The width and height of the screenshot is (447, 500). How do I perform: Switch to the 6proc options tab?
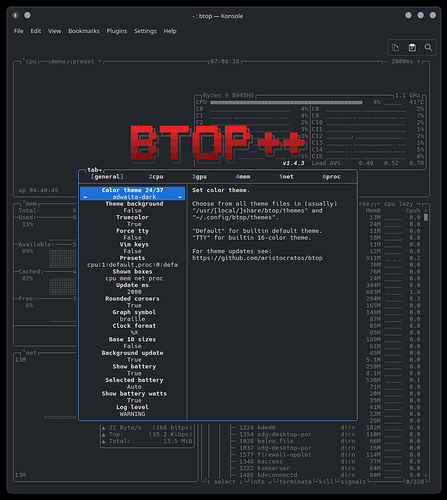coord(331,177)
